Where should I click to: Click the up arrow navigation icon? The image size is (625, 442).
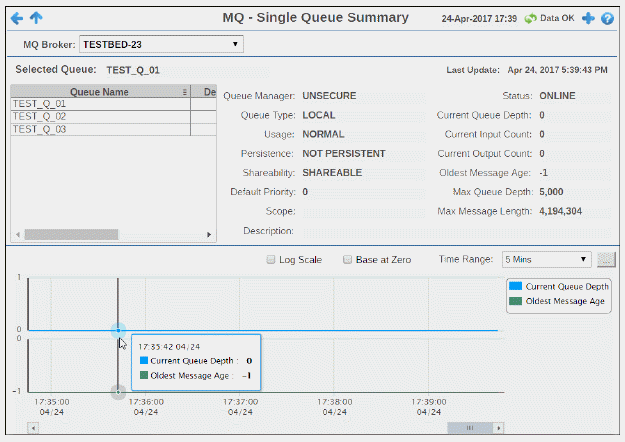[x=36, y=18]
